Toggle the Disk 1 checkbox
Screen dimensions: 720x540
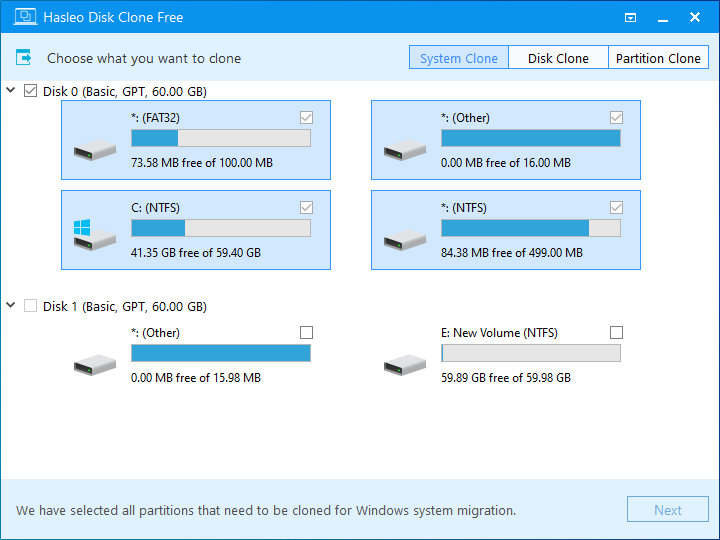point(30,305)
